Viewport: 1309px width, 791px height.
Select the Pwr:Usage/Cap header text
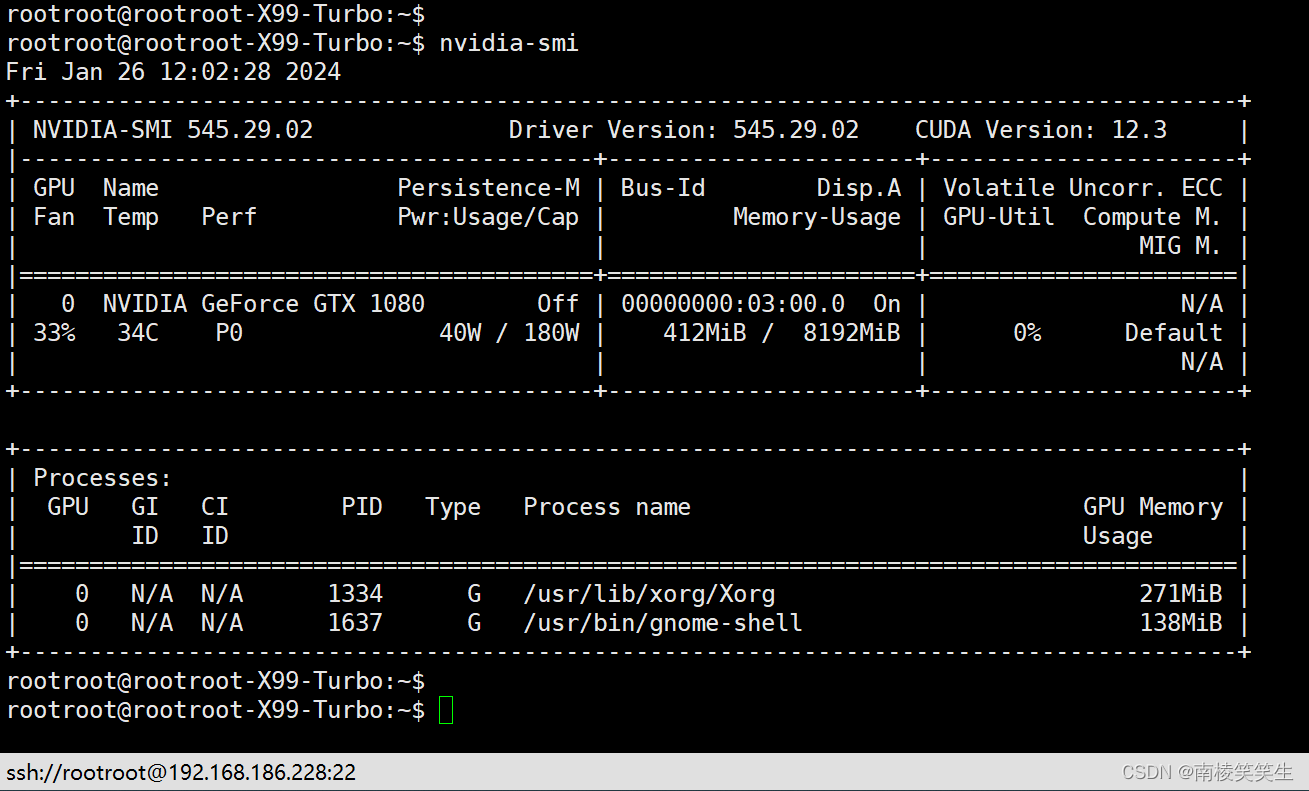tap(488, 217)
